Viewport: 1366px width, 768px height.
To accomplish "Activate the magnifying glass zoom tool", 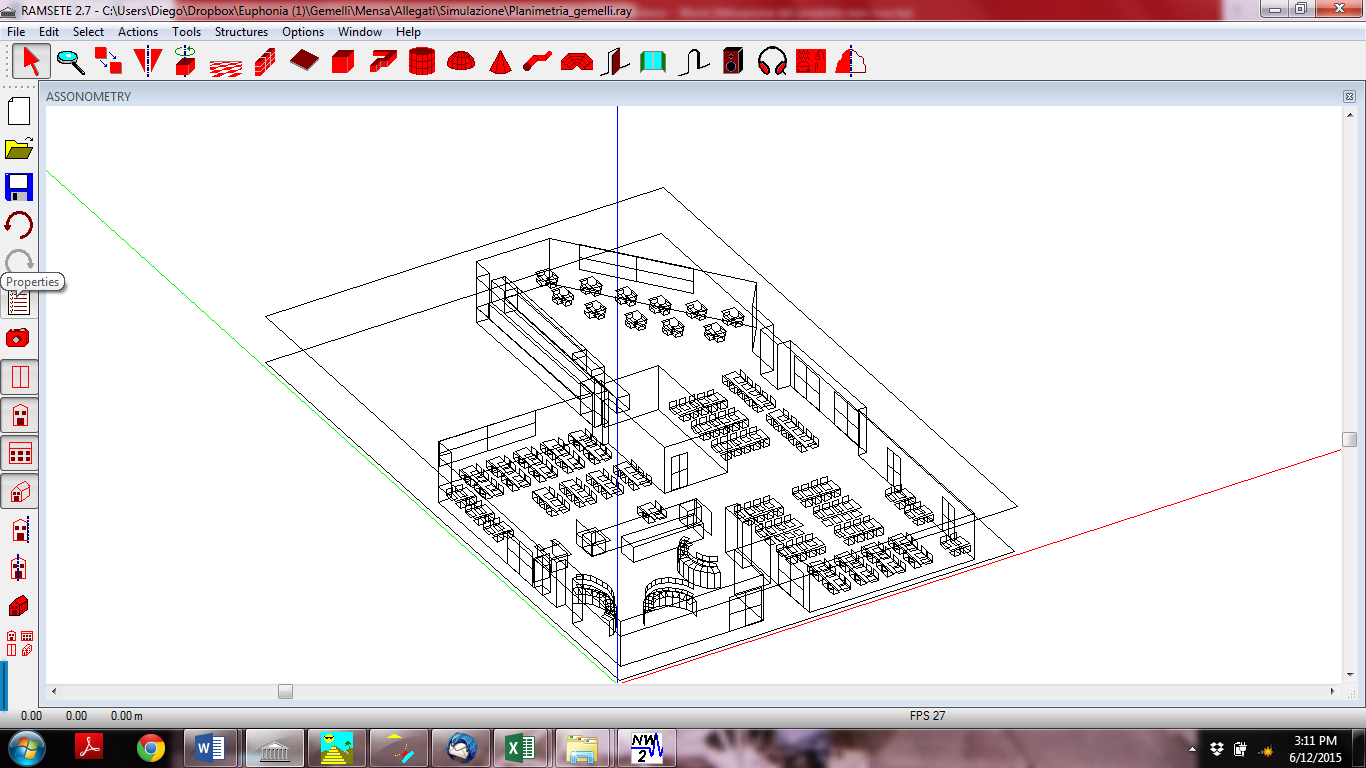I will [70, 62].
